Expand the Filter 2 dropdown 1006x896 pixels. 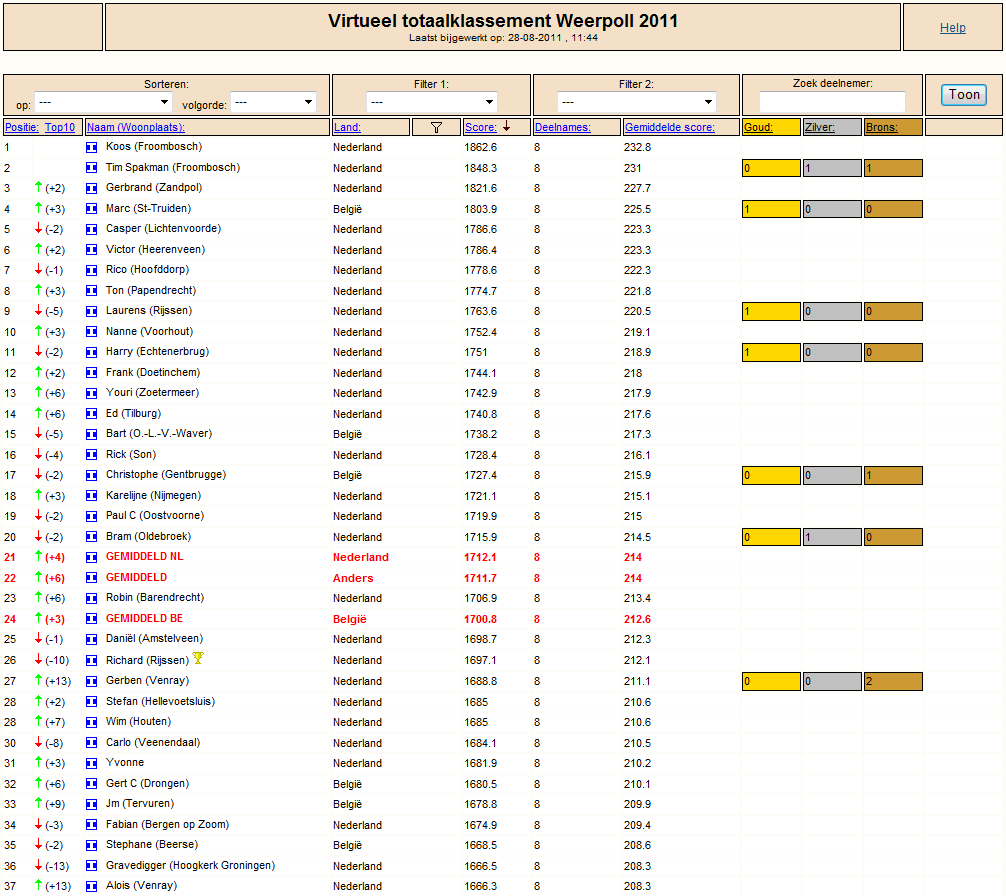(x=636, y=102)
